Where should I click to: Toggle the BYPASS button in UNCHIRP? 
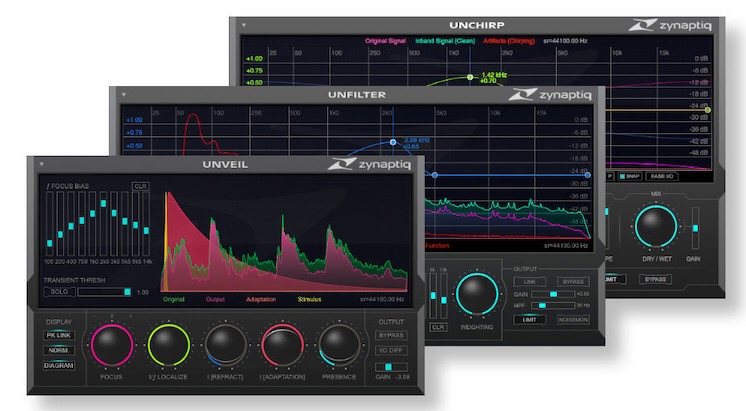point(656,279)
